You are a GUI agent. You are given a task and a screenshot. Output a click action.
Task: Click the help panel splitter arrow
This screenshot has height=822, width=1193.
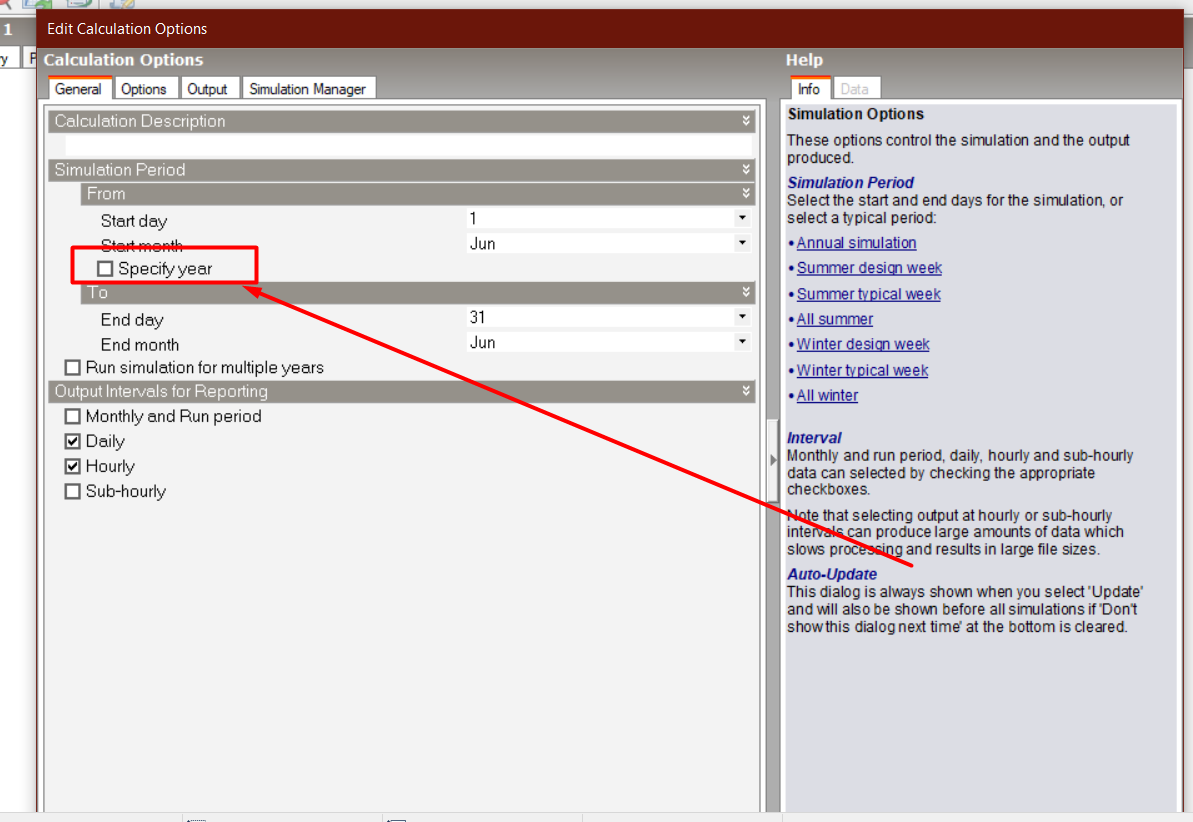pos(773,460)
